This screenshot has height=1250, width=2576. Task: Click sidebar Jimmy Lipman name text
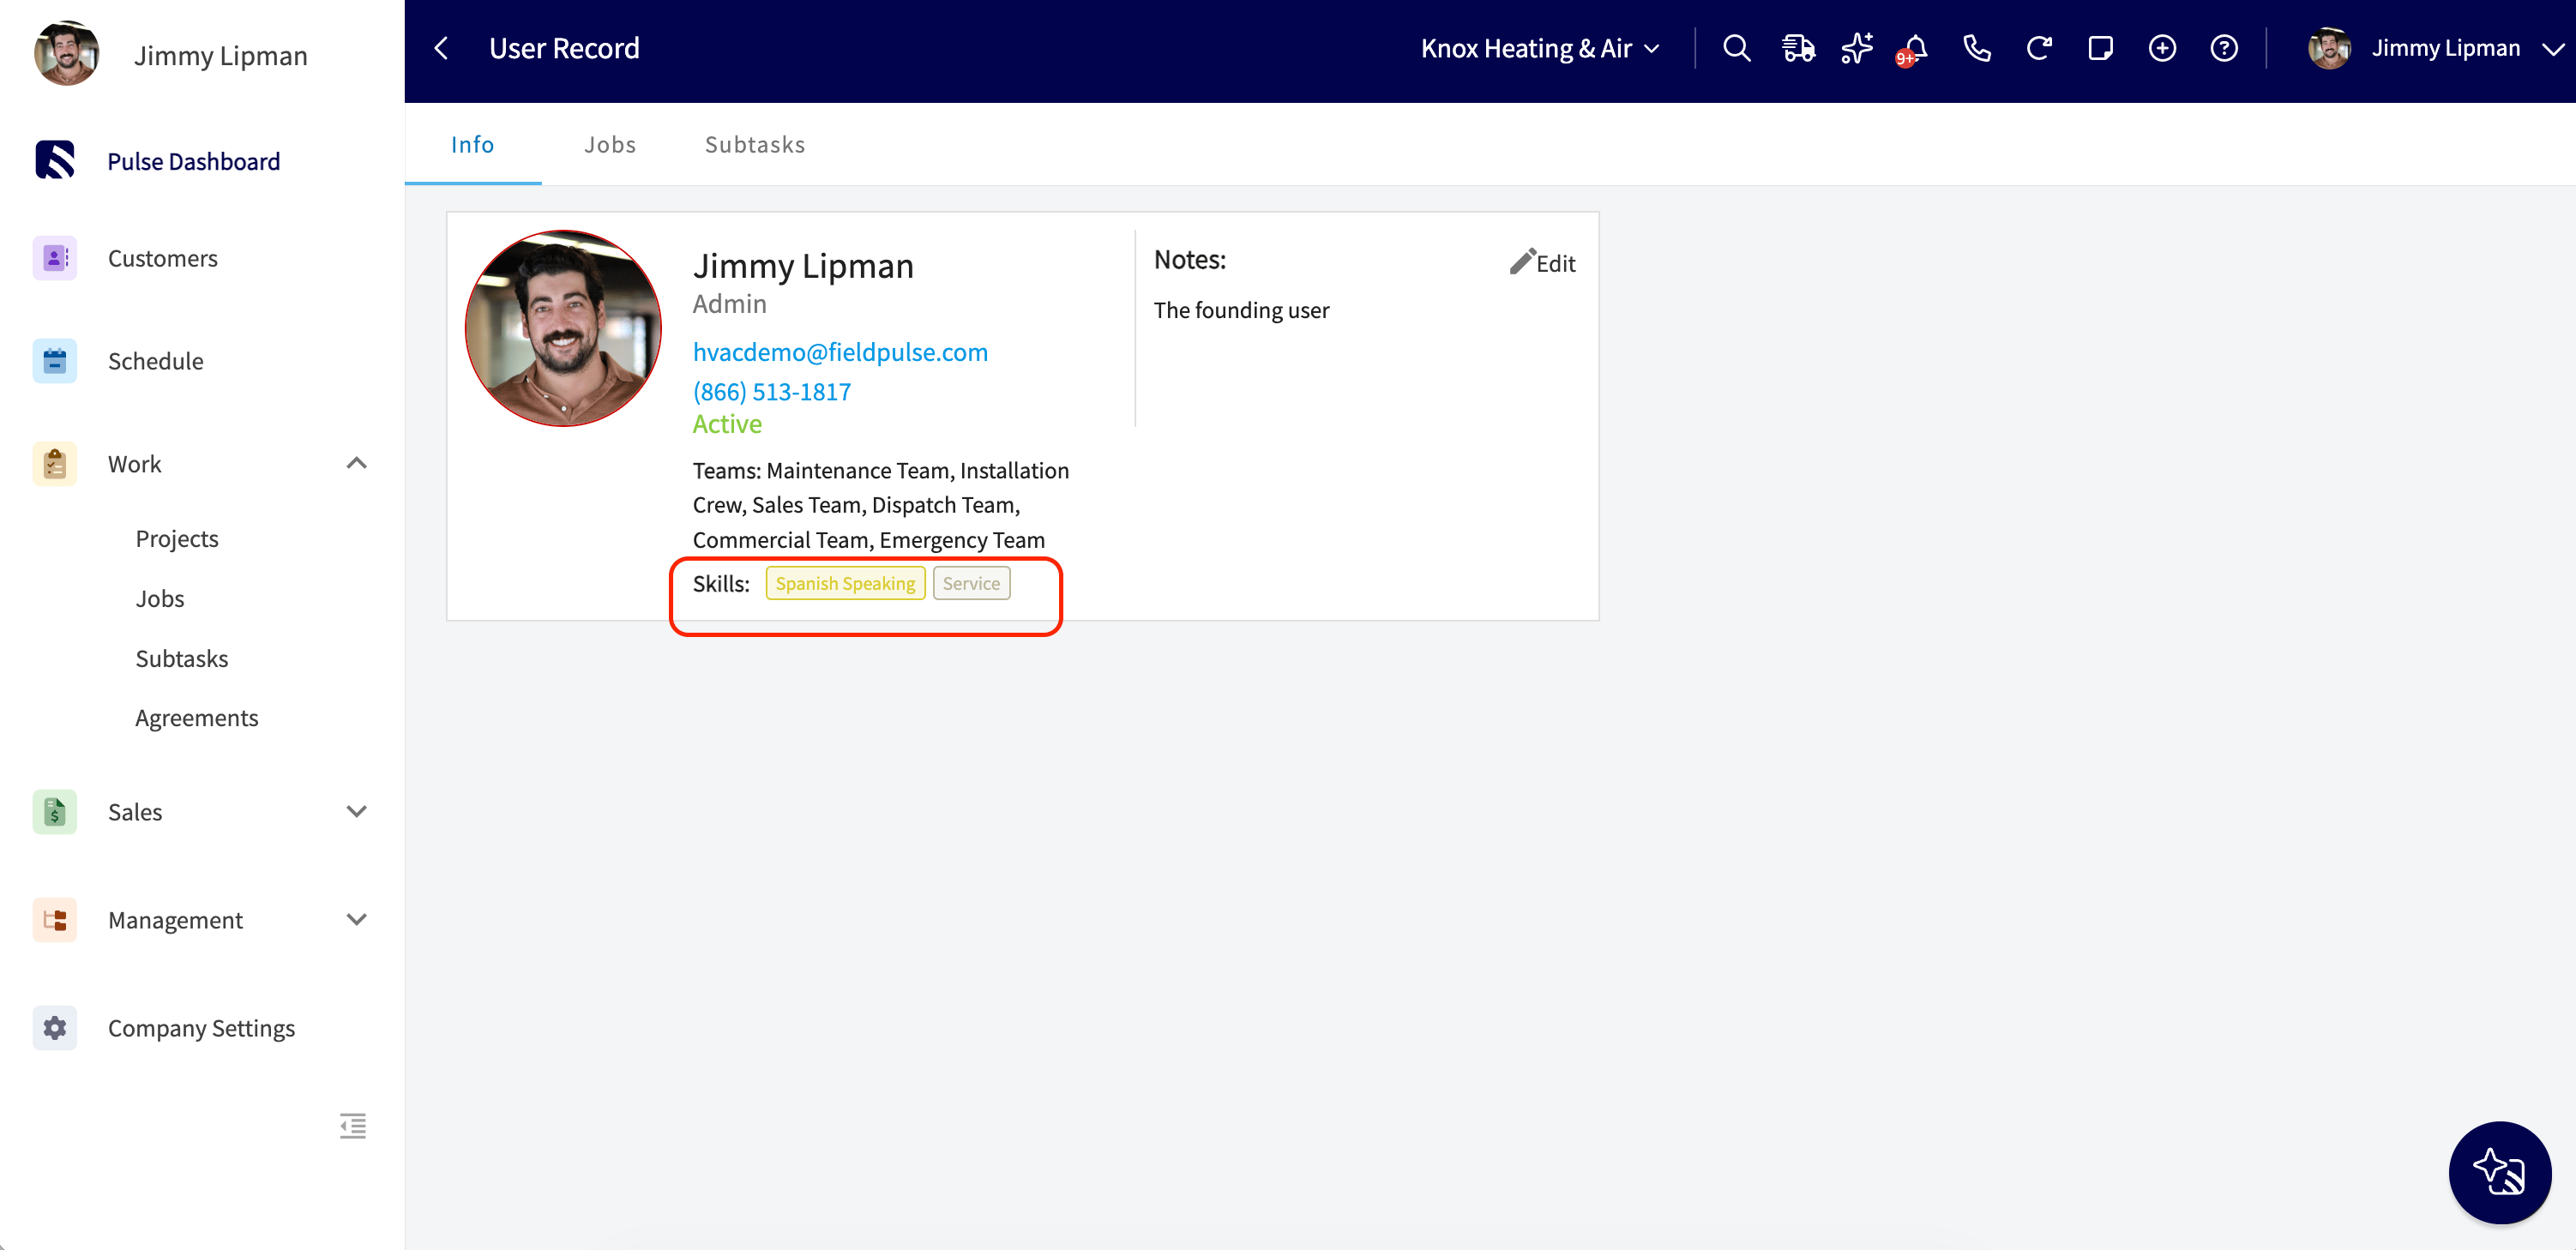[221, 56]
